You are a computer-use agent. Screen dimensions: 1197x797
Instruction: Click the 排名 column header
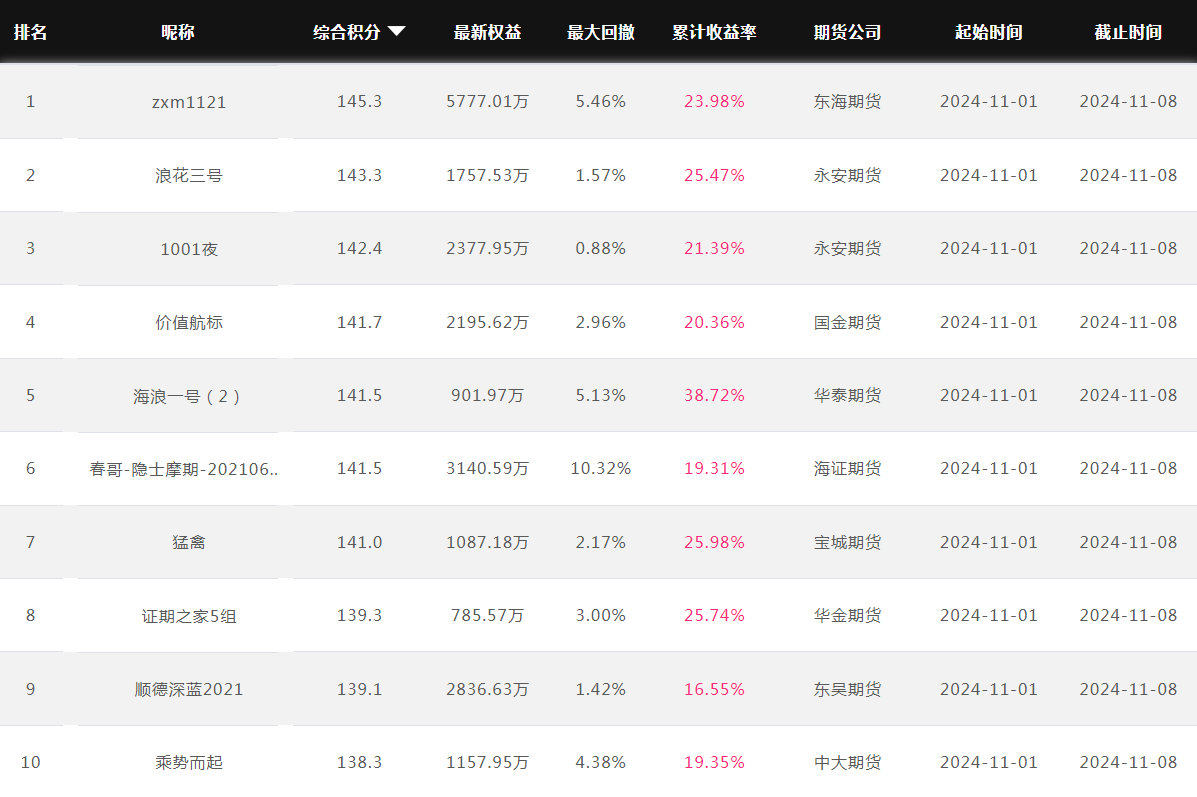[31, 32]
